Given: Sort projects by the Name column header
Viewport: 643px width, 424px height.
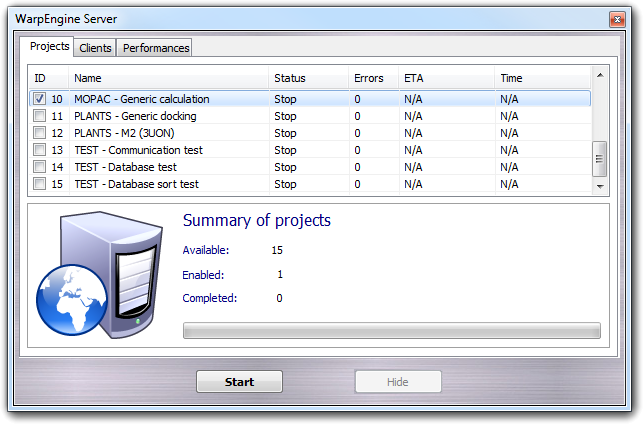Looking at the screenshot, I should tap(168, 78).
